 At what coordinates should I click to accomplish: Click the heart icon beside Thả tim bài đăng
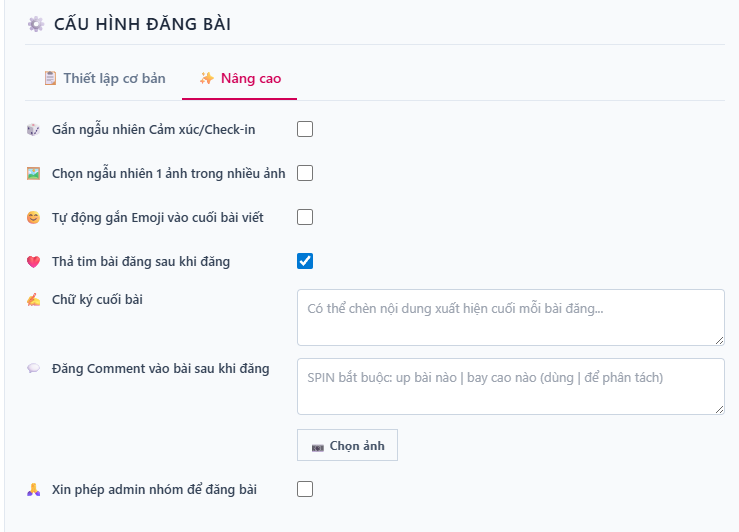[x=34, y=262]
